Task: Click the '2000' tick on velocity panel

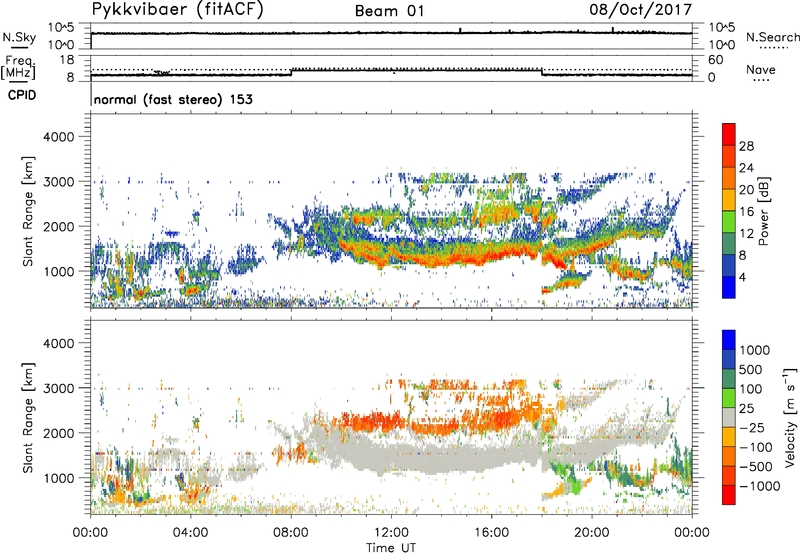Action: (58, 433)
